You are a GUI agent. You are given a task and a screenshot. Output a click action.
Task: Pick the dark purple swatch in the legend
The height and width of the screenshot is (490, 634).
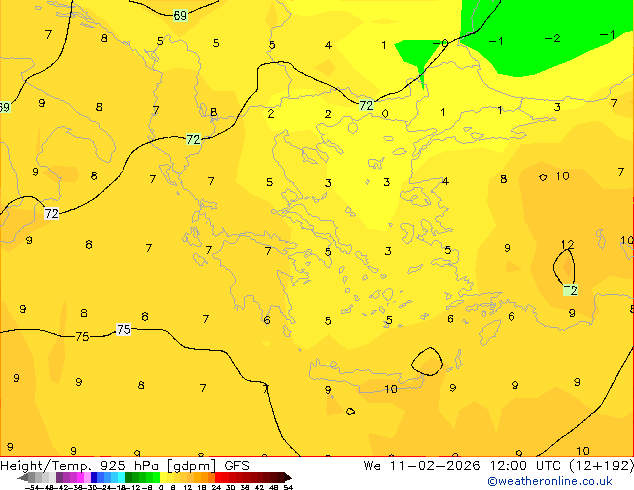(x=59, y=477)
